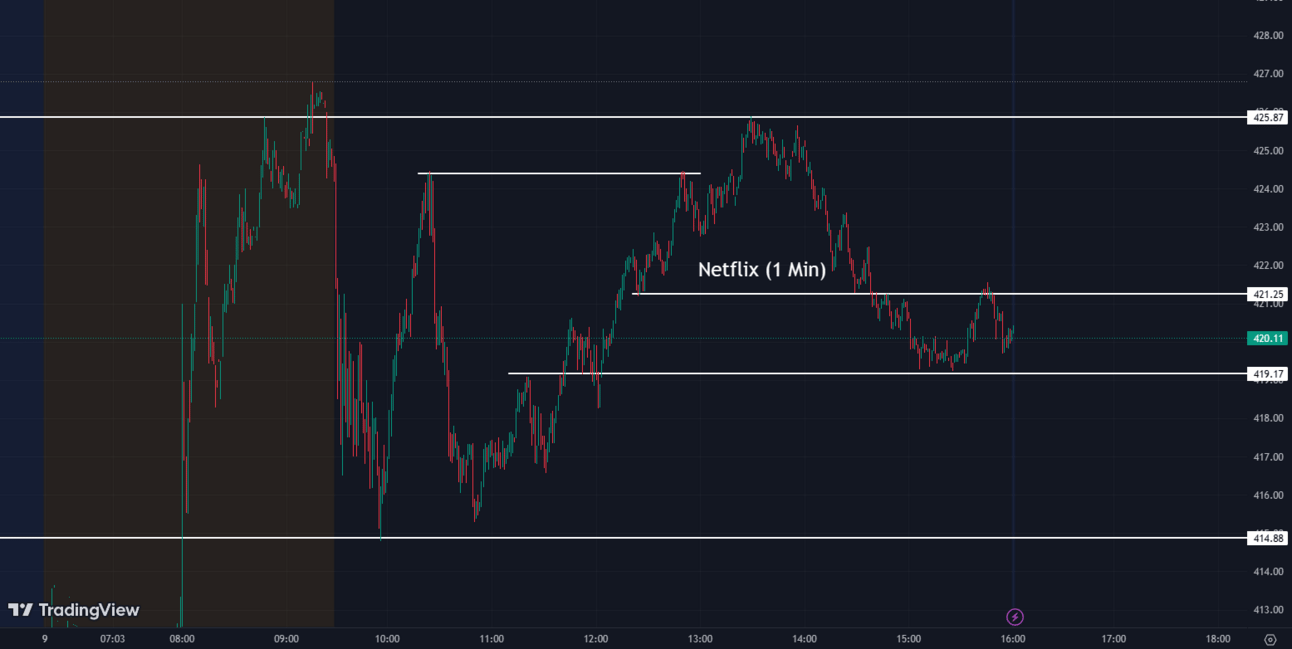
Task: Select the Netflix (1 Min) text annotation
Action: pyautogui.click(x=762, y=269)
